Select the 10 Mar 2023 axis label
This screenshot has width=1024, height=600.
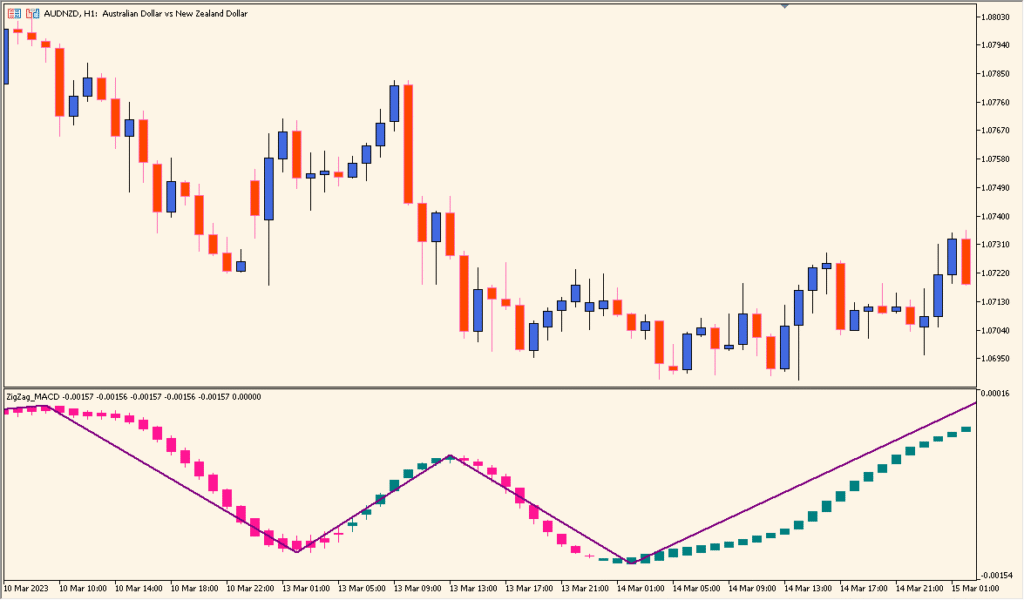[x=24, y=589]
